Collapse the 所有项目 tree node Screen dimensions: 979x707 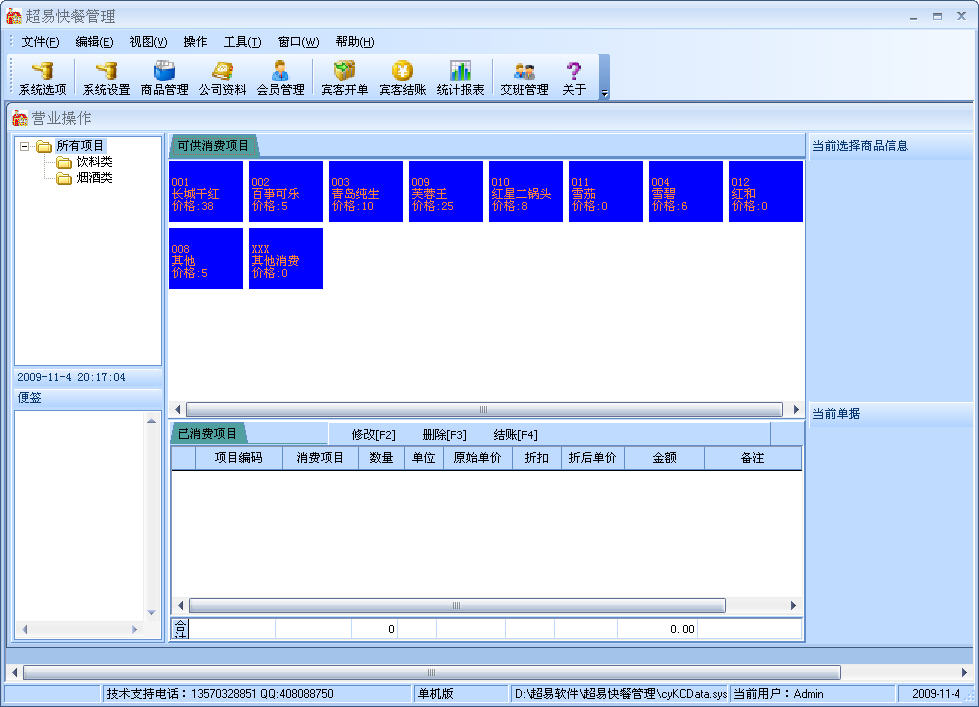click(x=25, y=146)
